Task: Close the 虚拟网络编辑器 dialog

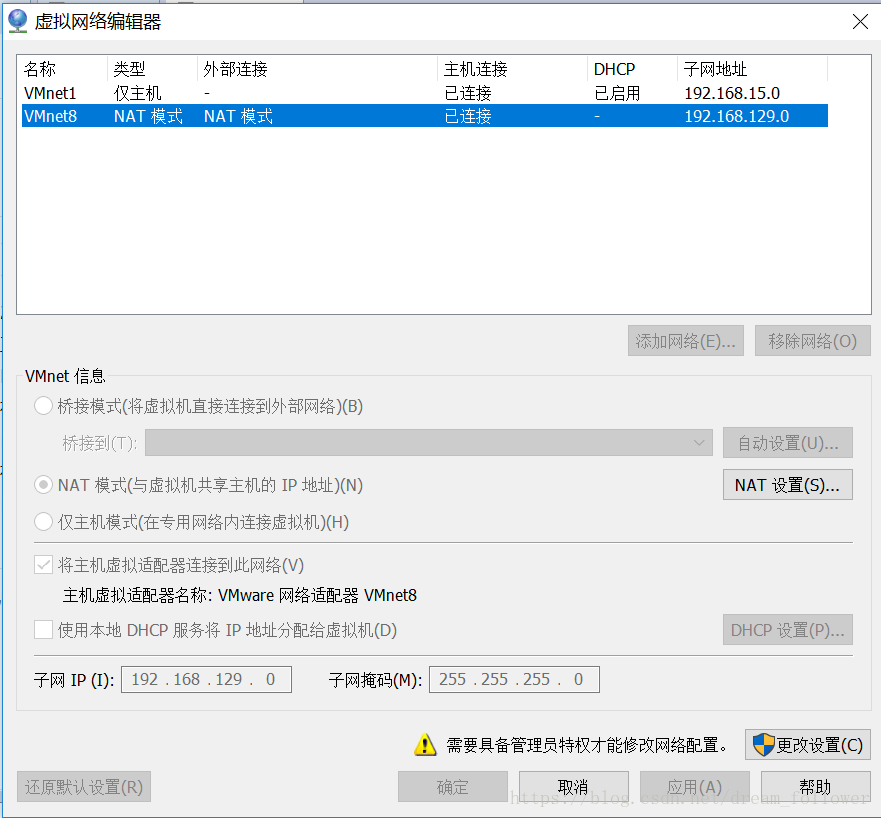Action: point(860,22)
